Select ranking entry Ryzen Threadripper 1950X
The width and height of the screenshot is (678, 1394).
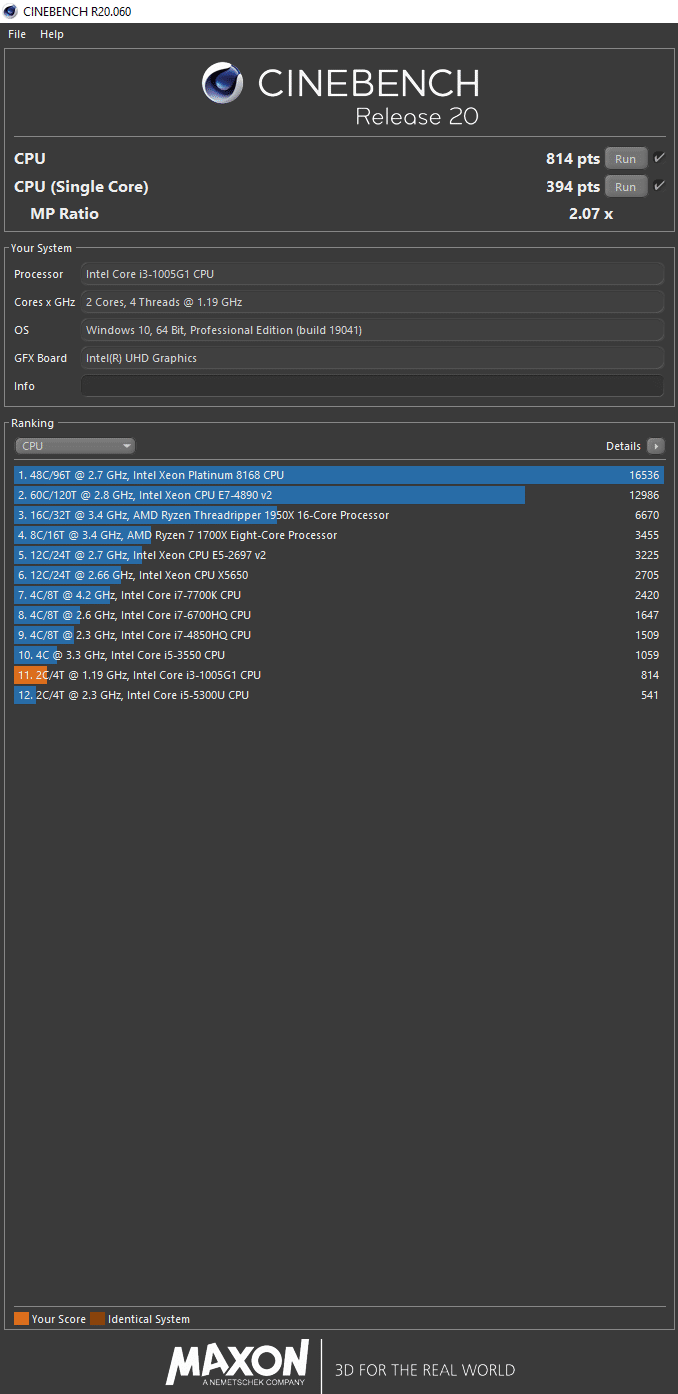(339, 515)
